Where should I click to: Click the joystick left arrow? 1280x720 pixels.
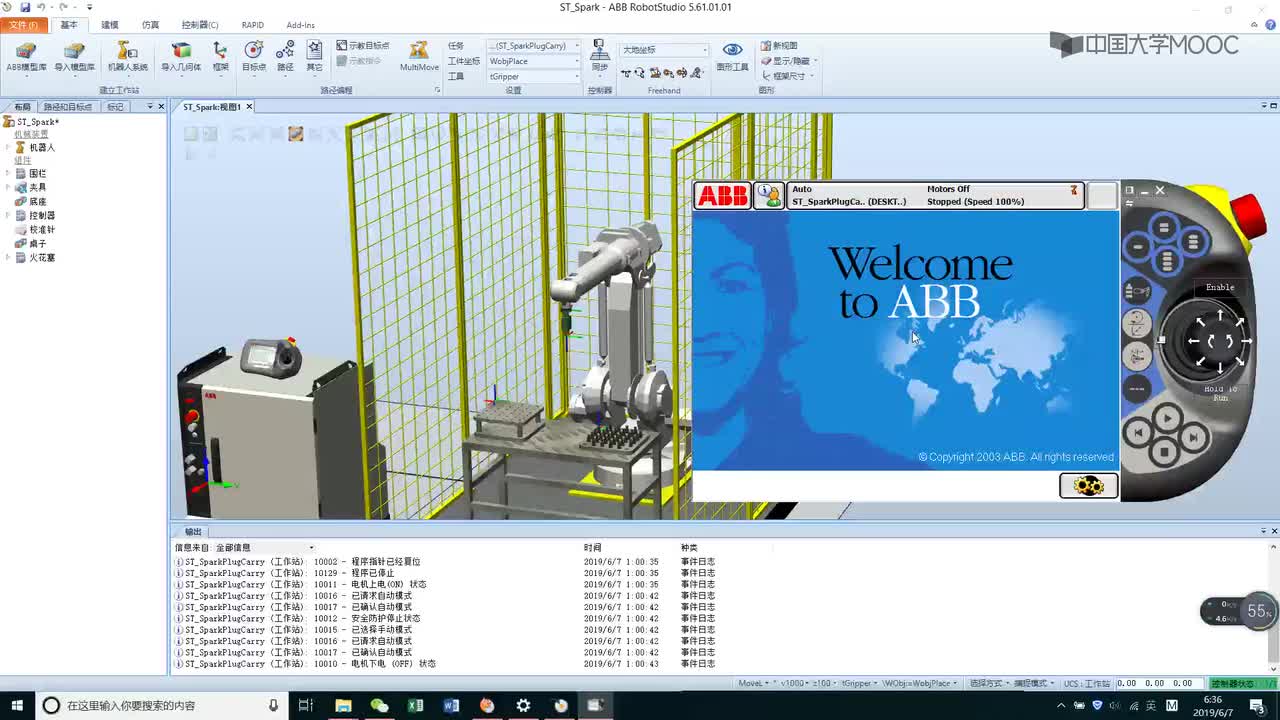(x=1194, y=341)
